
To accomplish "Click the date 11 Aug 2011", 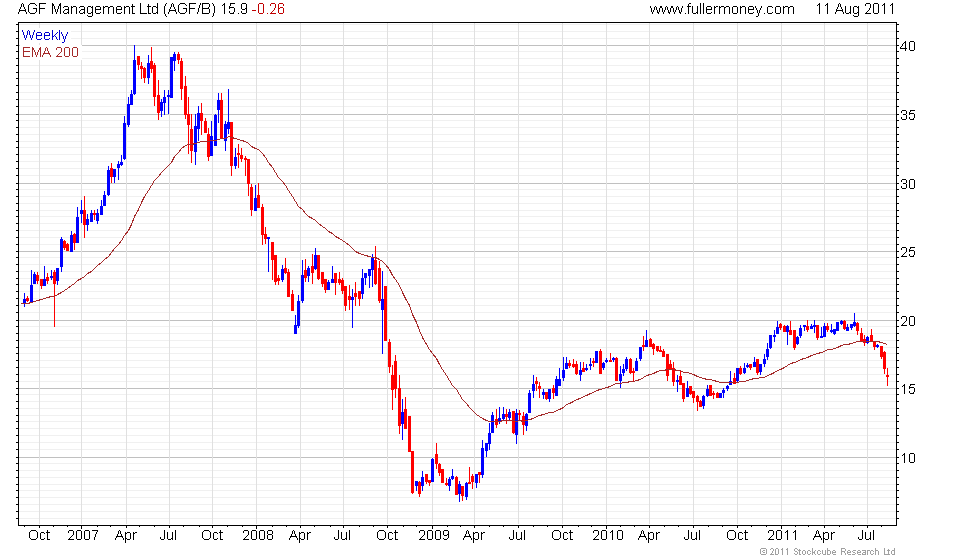I will pos(855,9).
